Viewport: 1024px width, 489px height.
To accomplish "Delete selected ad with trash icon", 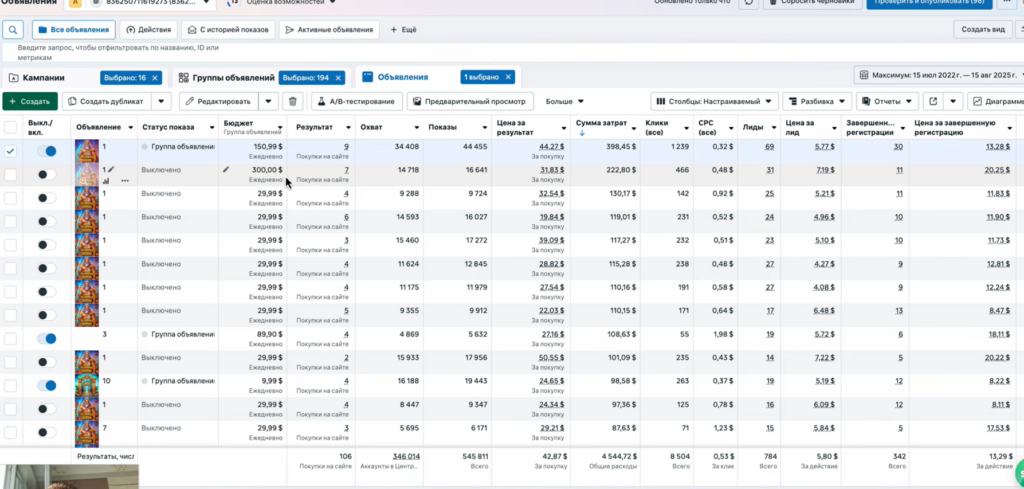I will (293, 101).
